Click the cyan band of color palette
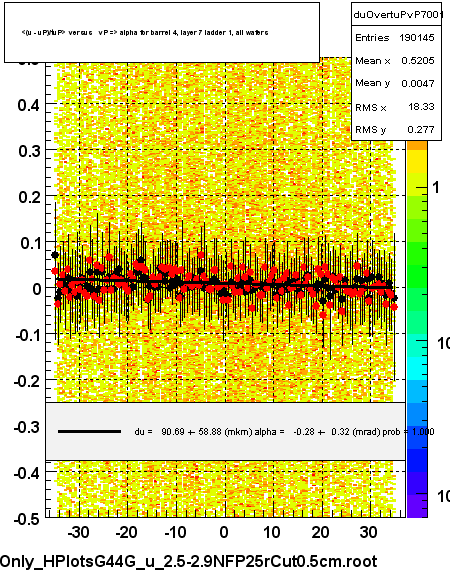The width and height of the screenshot is (450, 575). coord(417,369)
